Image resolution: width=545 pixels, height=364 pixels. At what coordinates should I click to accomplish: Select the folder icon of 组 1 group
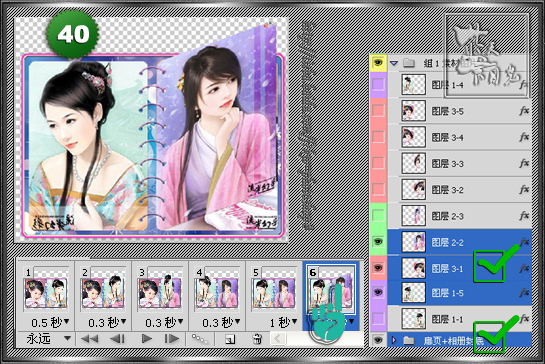pyautogui.click(x=409, y=63)
